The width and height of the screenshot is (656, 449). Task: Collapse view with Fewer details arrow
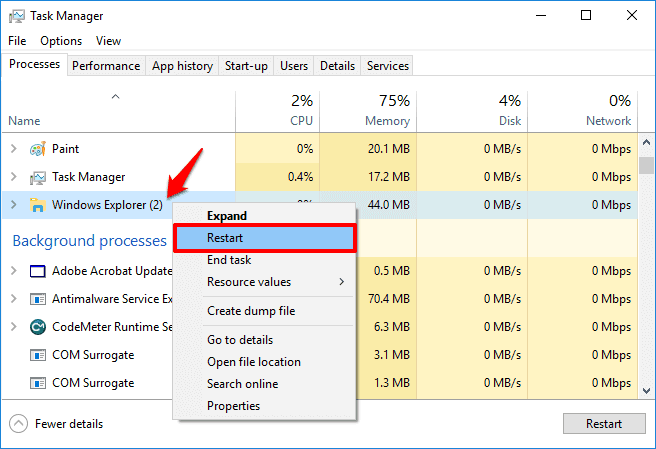click(18, 424)
